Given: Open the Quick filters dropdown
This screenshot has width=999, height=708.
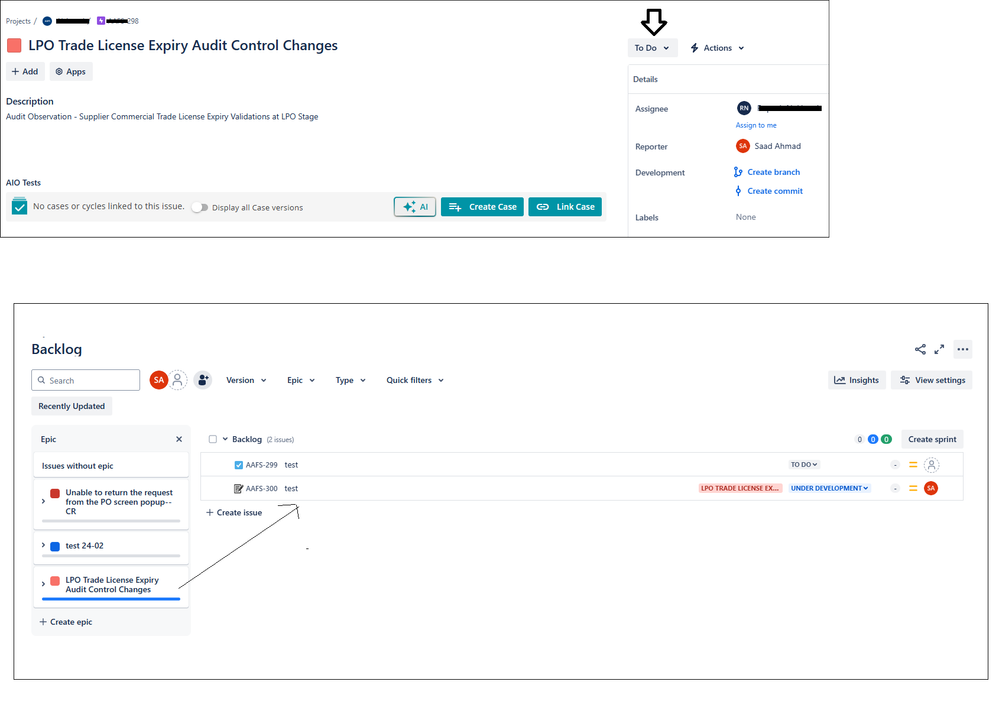Looking at the screenshot, I should point(415,380).
